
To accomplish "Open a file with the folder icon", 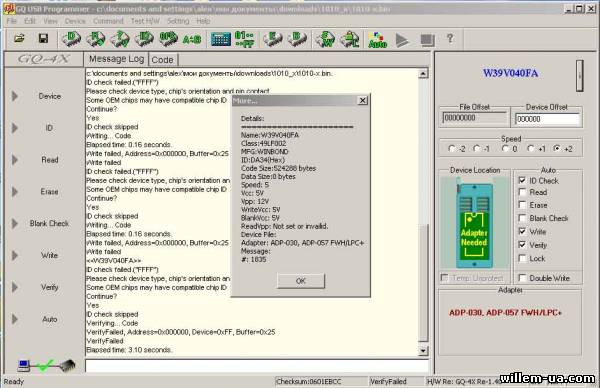I will (x=19, y=39).
